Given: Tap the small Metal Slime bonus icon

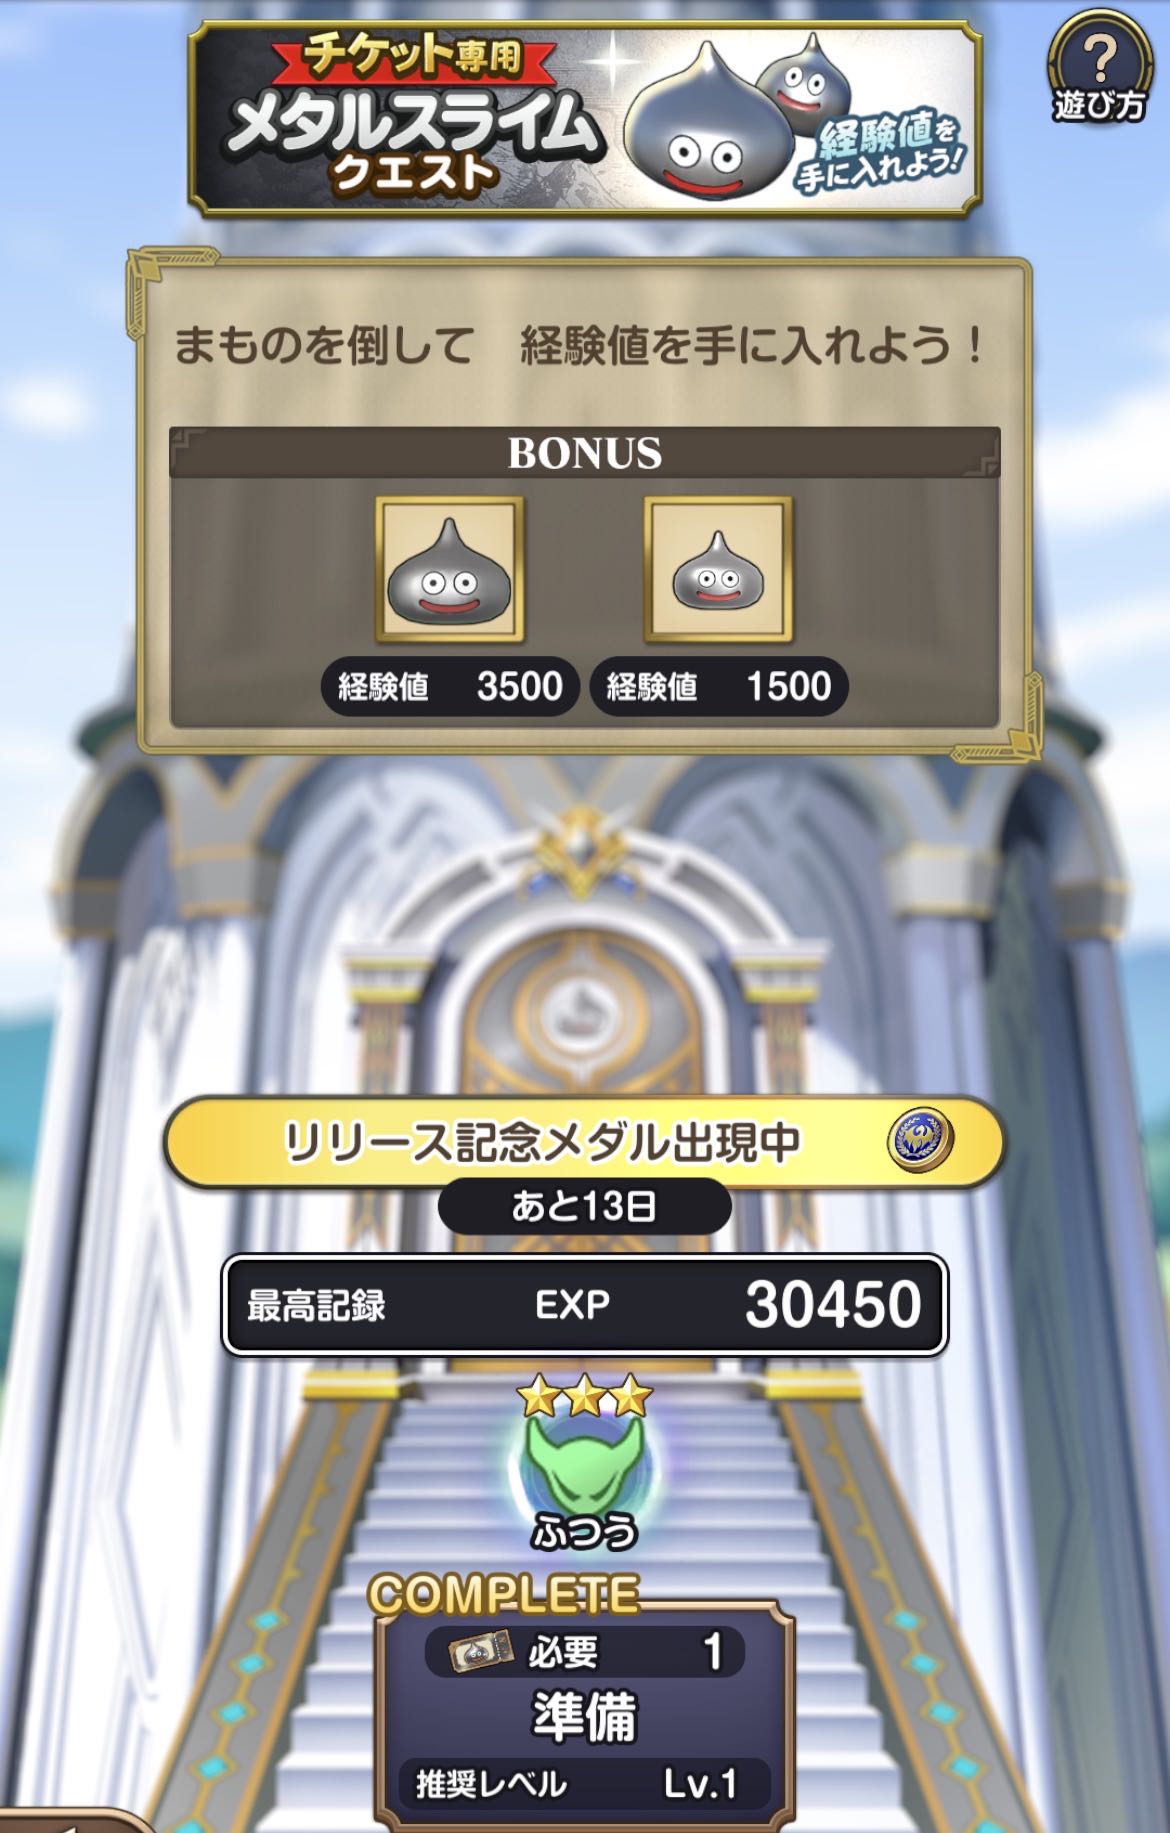Looking at the screenshot, I should tap(718, 569).
